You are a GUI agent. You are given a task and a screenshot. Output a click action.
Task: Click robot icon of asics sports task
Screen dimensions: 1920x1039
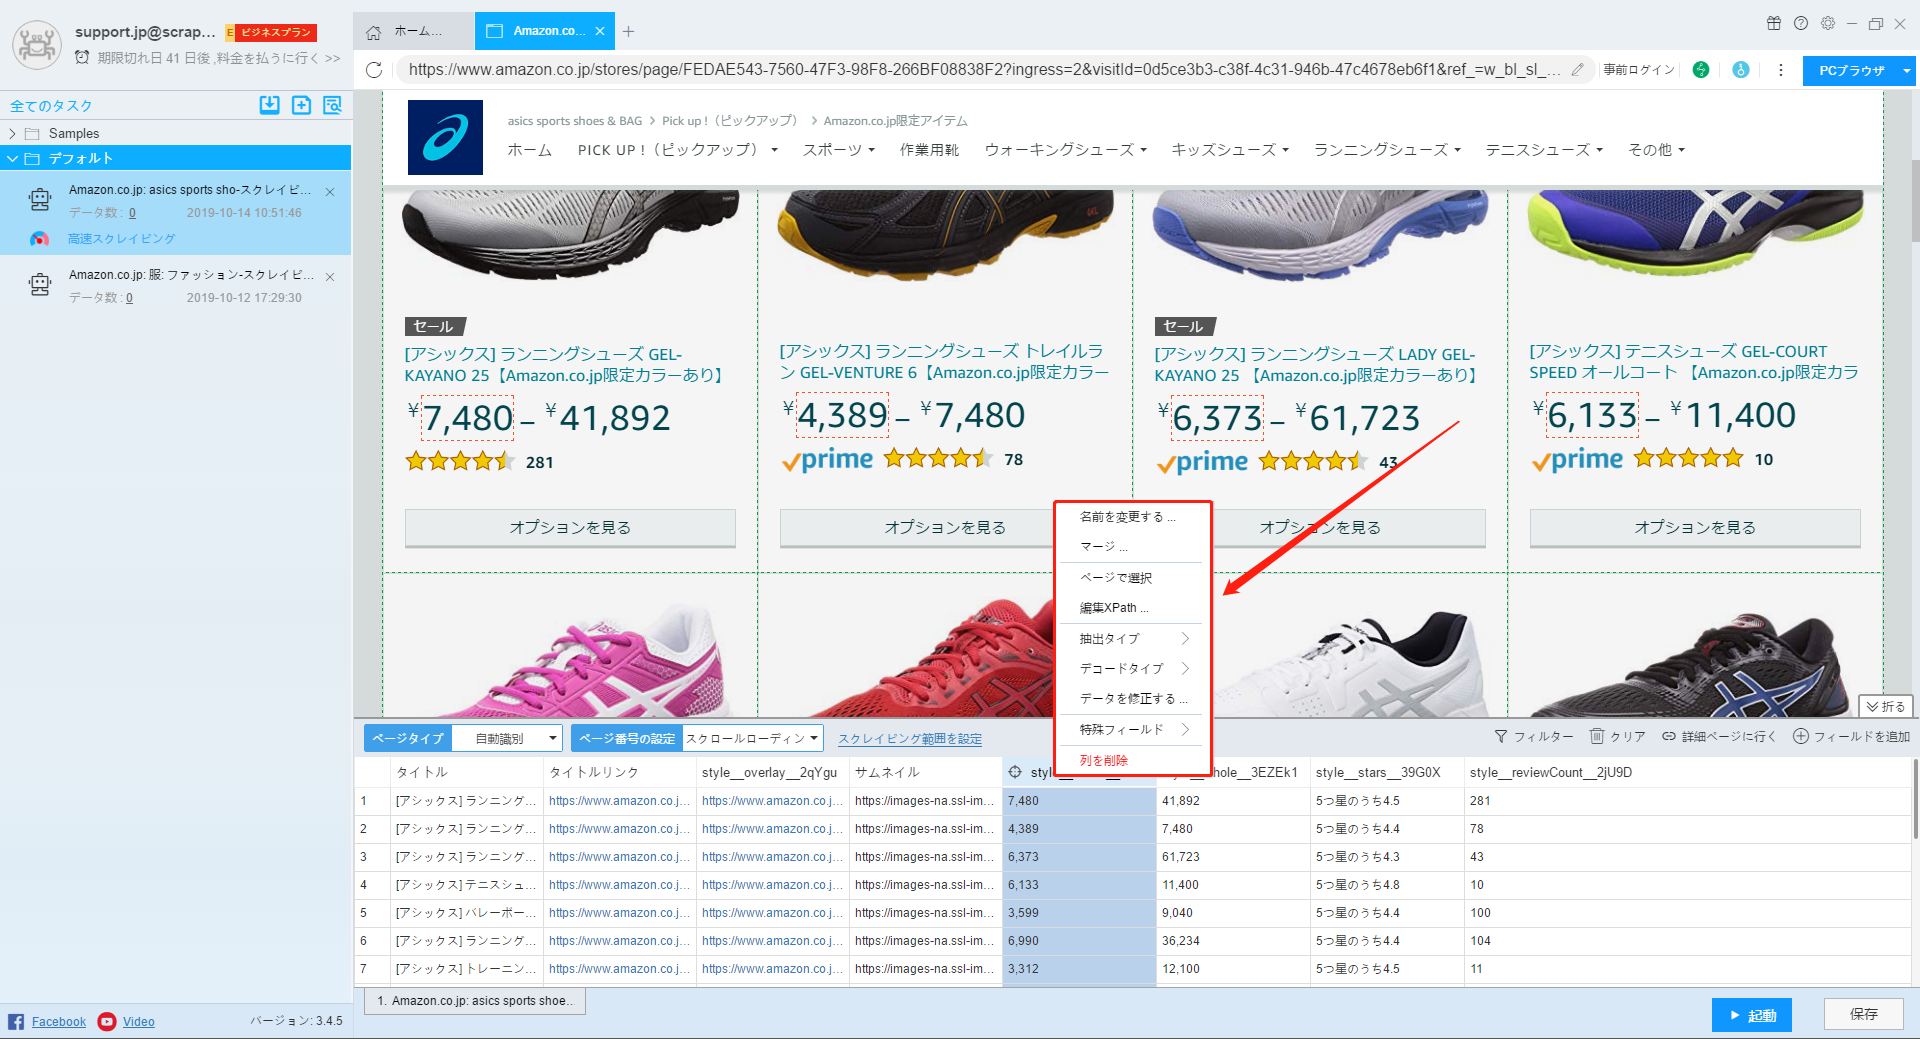pyautogui.click(x=40, y=200)
